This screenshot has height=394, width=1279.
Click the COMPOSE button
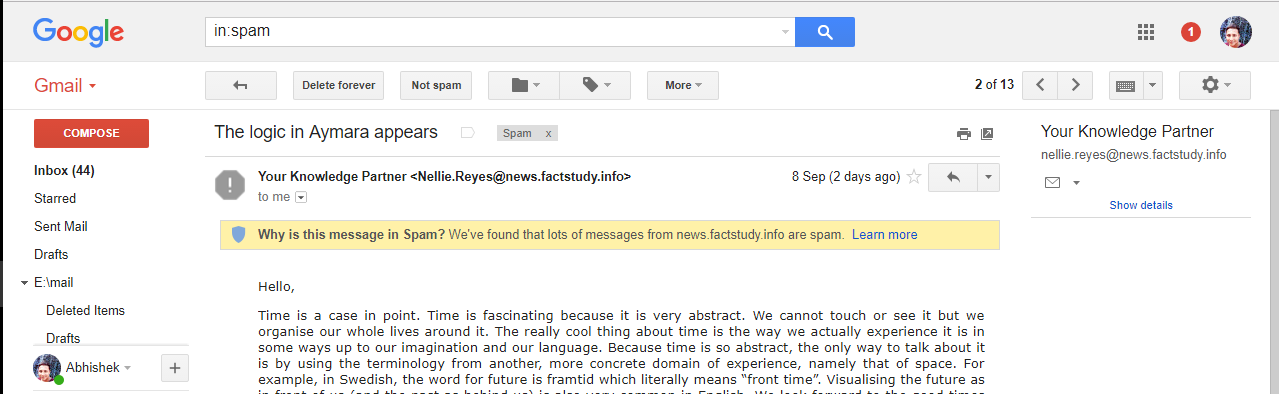(x=91, y=133)
